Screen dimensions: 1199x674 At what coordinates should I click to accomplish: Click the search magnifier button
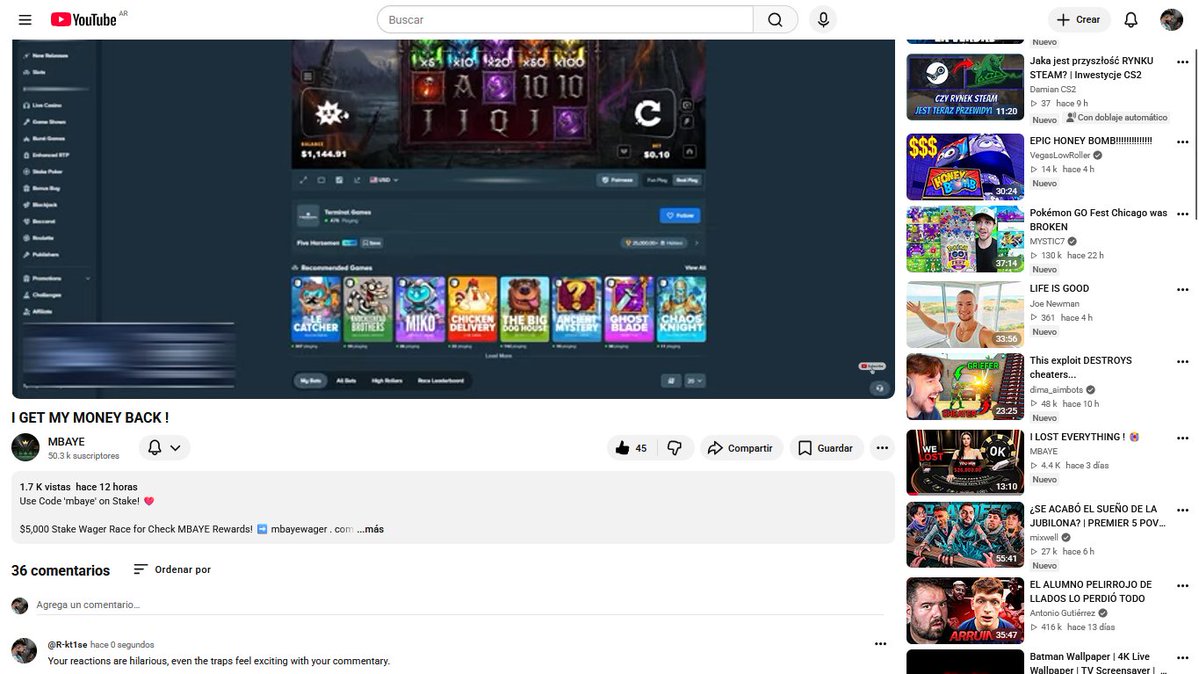(x=775, y=20)
